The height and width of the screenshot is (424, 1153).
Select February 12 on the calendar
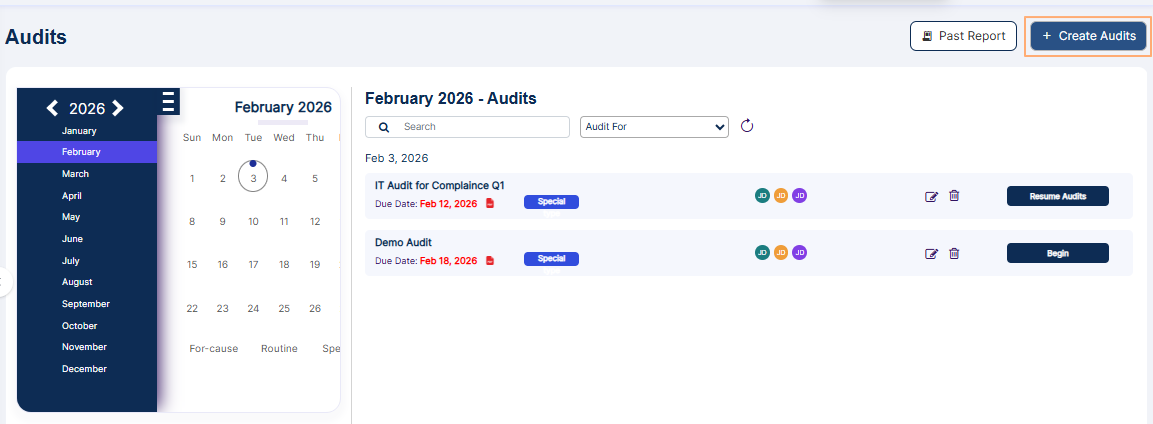[x=315, y=221]
